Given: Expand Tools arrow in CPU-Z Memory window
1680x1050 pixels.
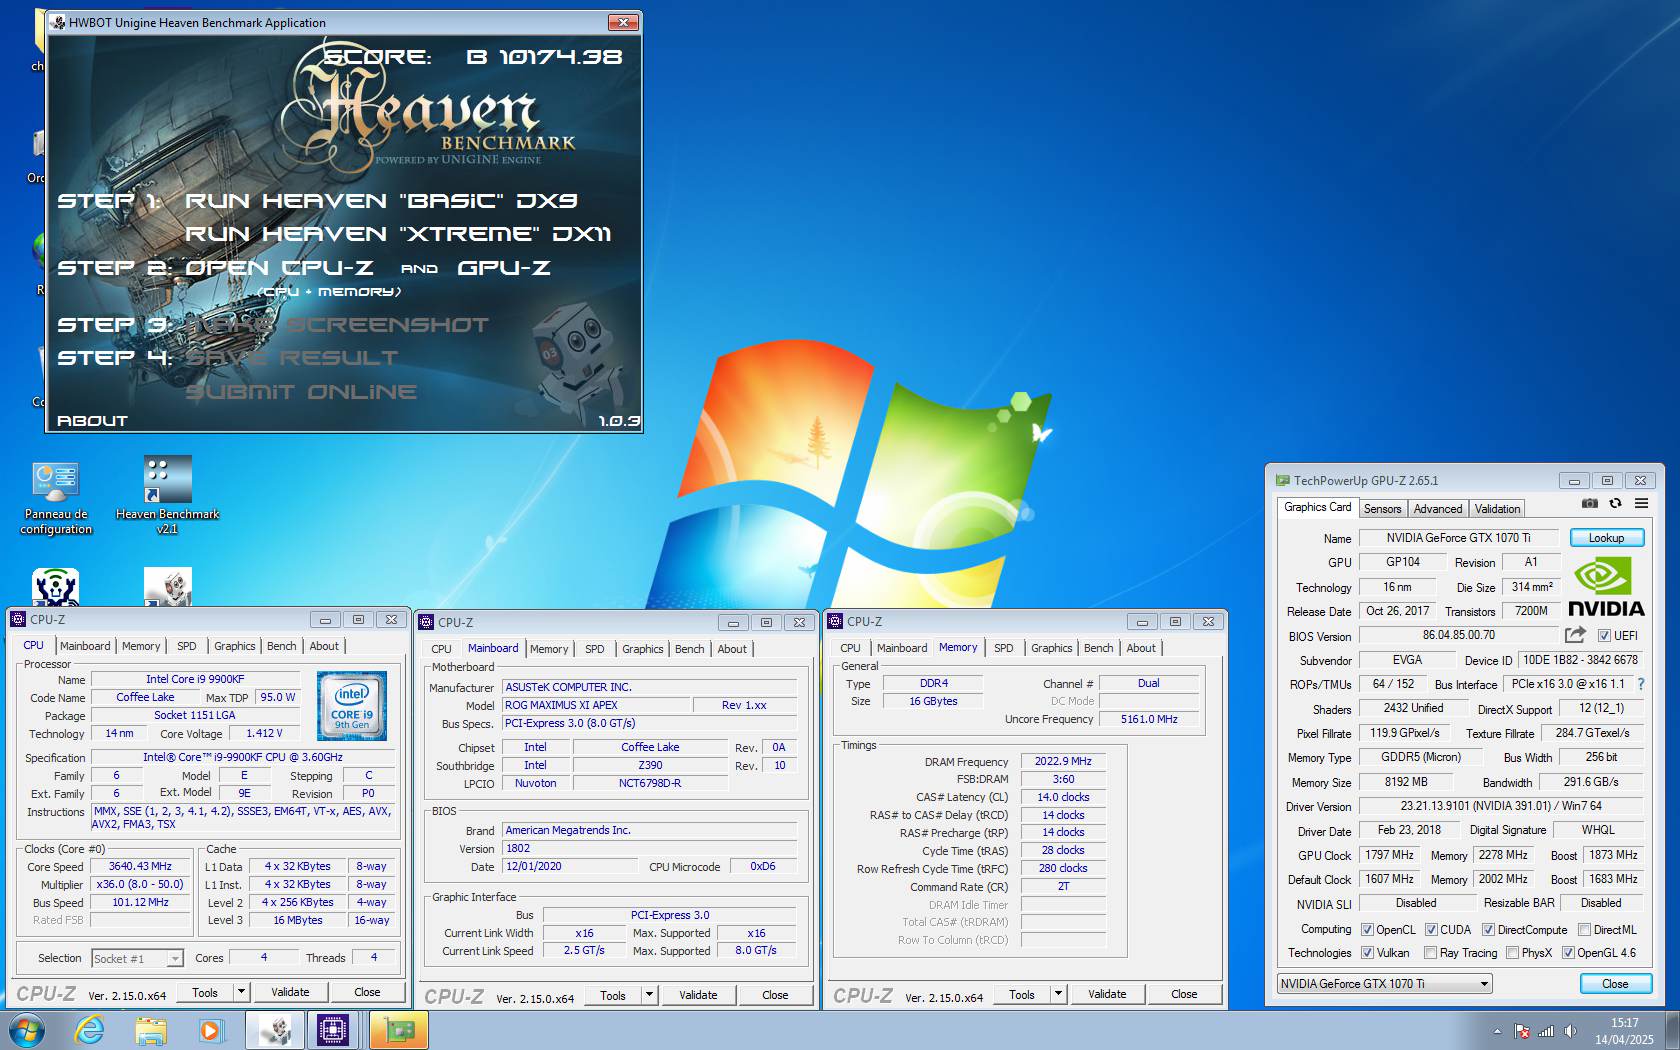Looking at the screenshot, I should pyautogui.click(x=1058, y=994).
